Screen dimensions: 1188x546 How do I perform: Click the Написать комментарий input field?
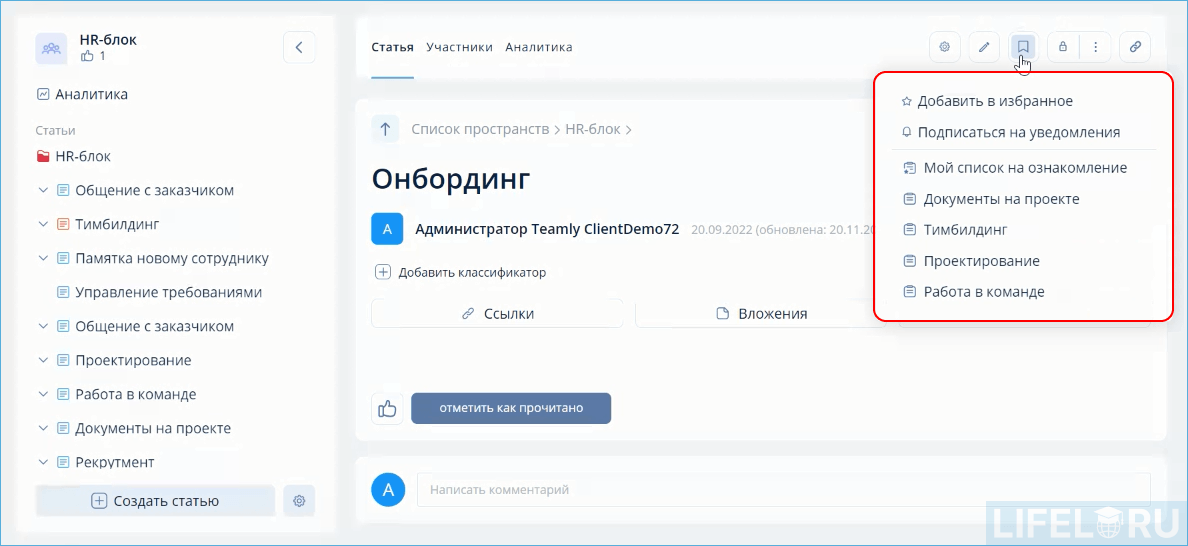coord(783,490)
